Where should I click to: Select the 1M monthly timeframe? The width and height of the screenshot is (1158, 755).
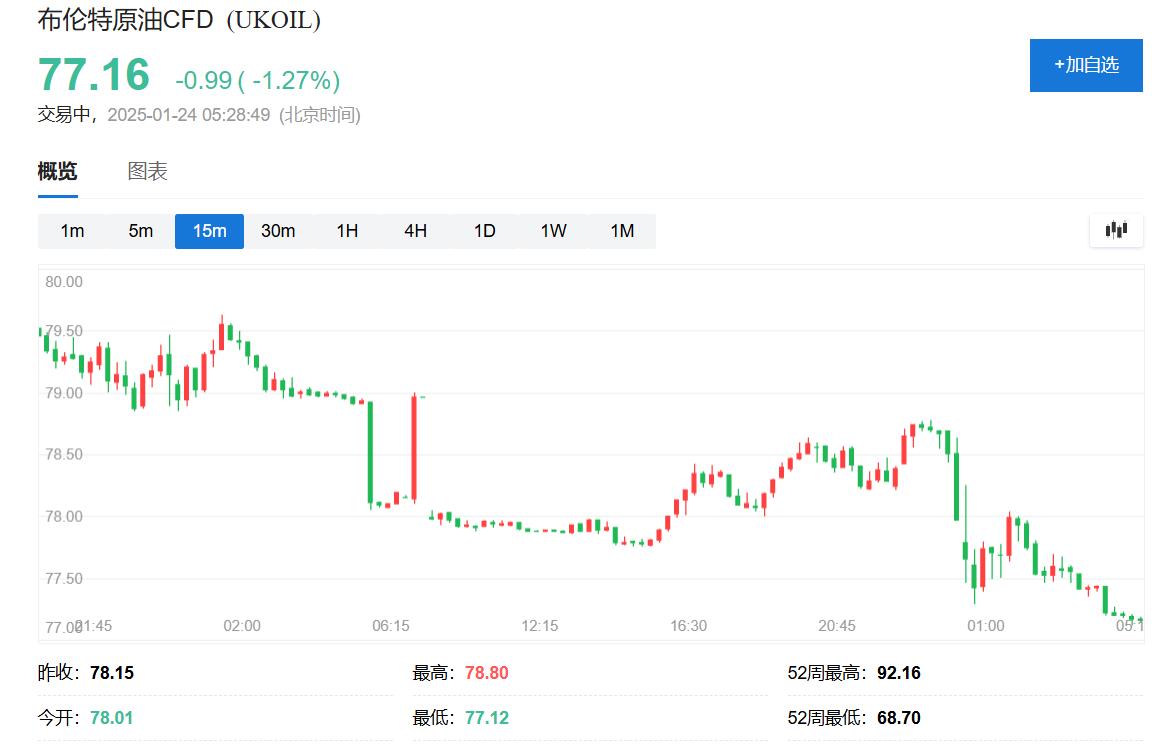click(x=622, y=231)
